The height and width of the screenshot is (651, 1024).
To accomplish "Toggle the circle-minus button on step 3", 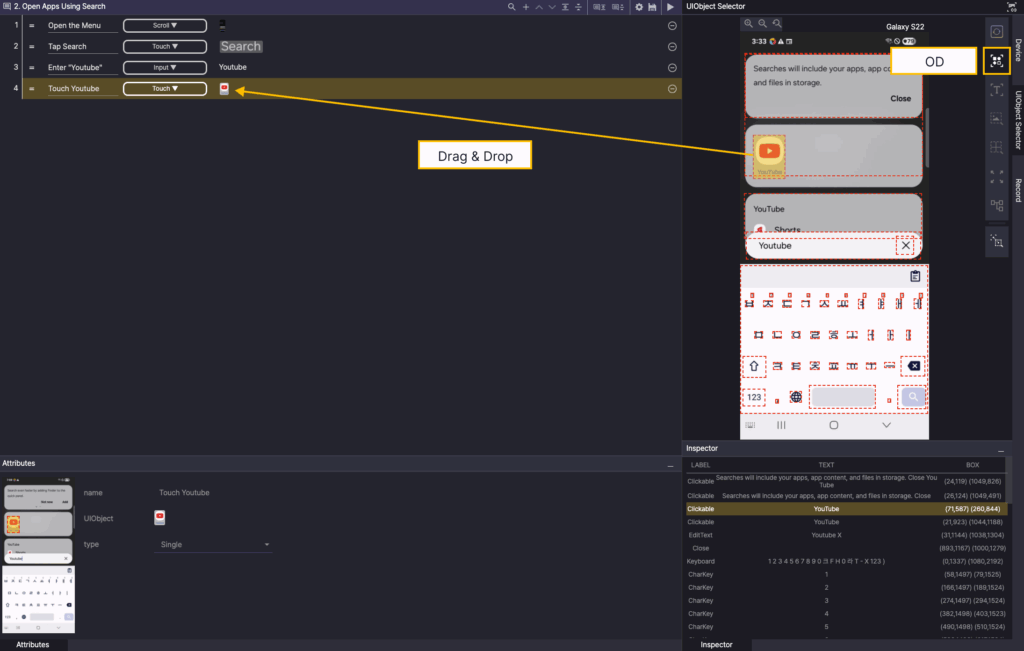I will (x=672, y=67).
